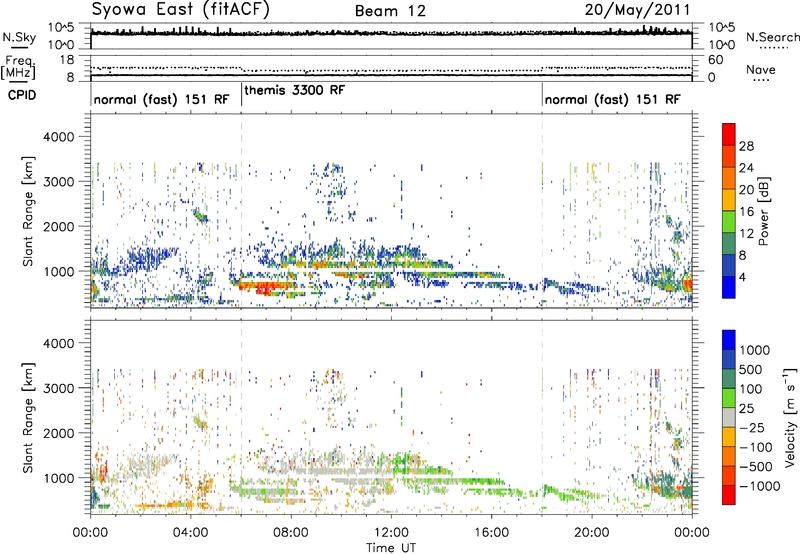
Task: Click the power panel 'Slant Range [km]' label
Action: click(x=28, y=211)
